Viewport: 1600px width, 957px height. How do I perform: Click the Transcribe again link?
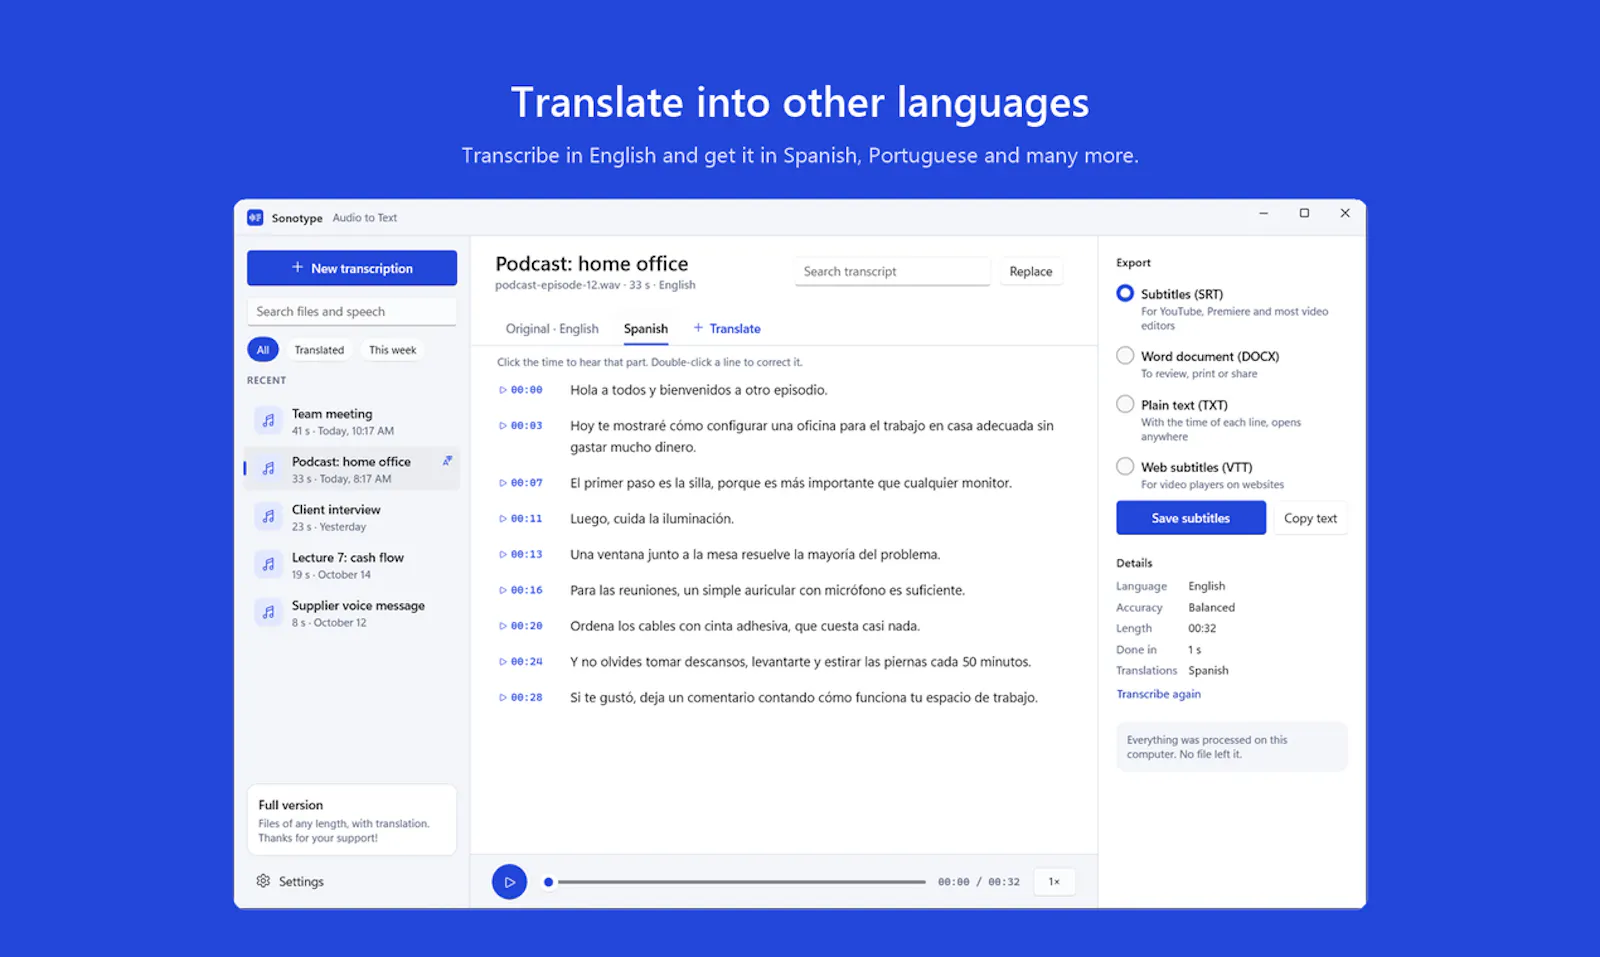1159,694
